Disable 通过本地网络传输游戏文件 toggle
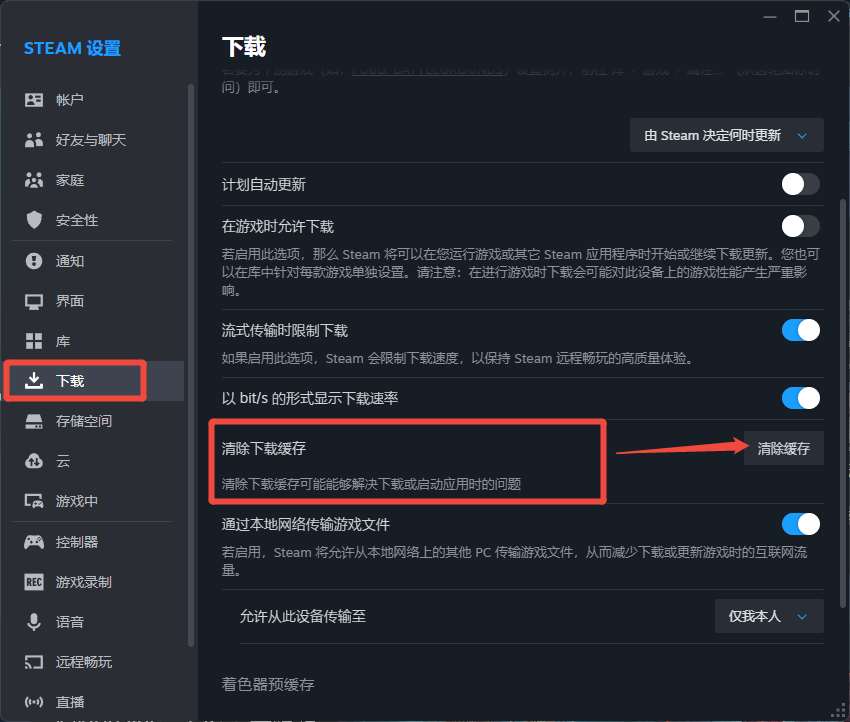This screenshot has width=850, height=722. [x=800, y=524]
